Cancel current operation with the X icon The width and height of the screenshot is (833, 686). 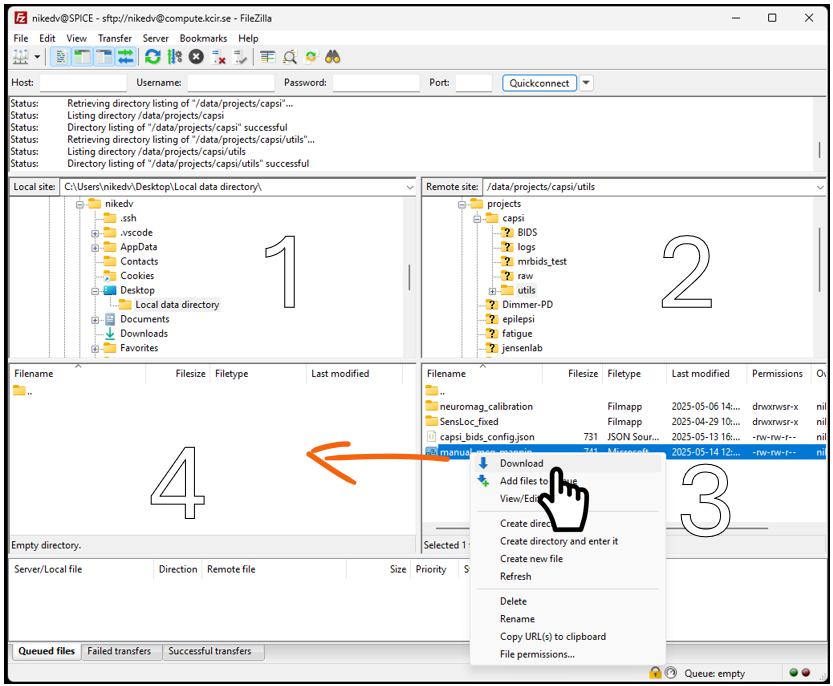pyautogui.click(x=196, y=57)
